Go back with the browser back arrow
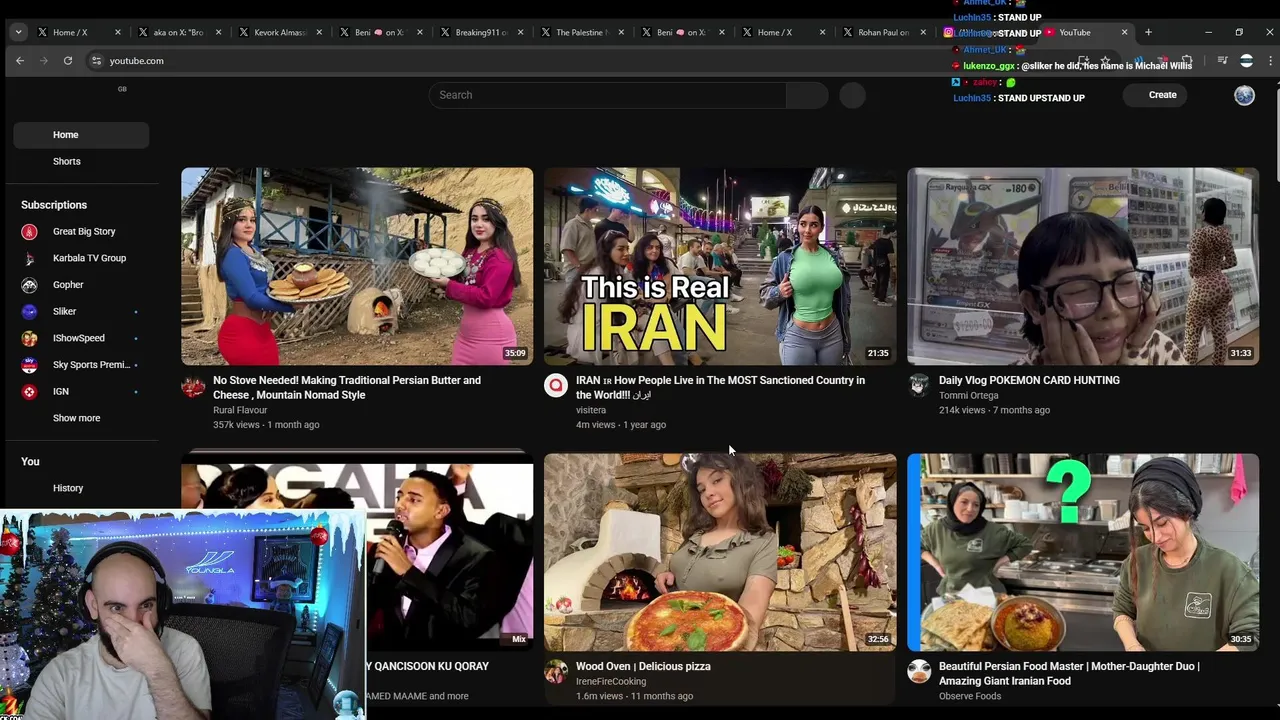Screen dimensions: 1280x720 pyautogui.click(x=20, y=61)
